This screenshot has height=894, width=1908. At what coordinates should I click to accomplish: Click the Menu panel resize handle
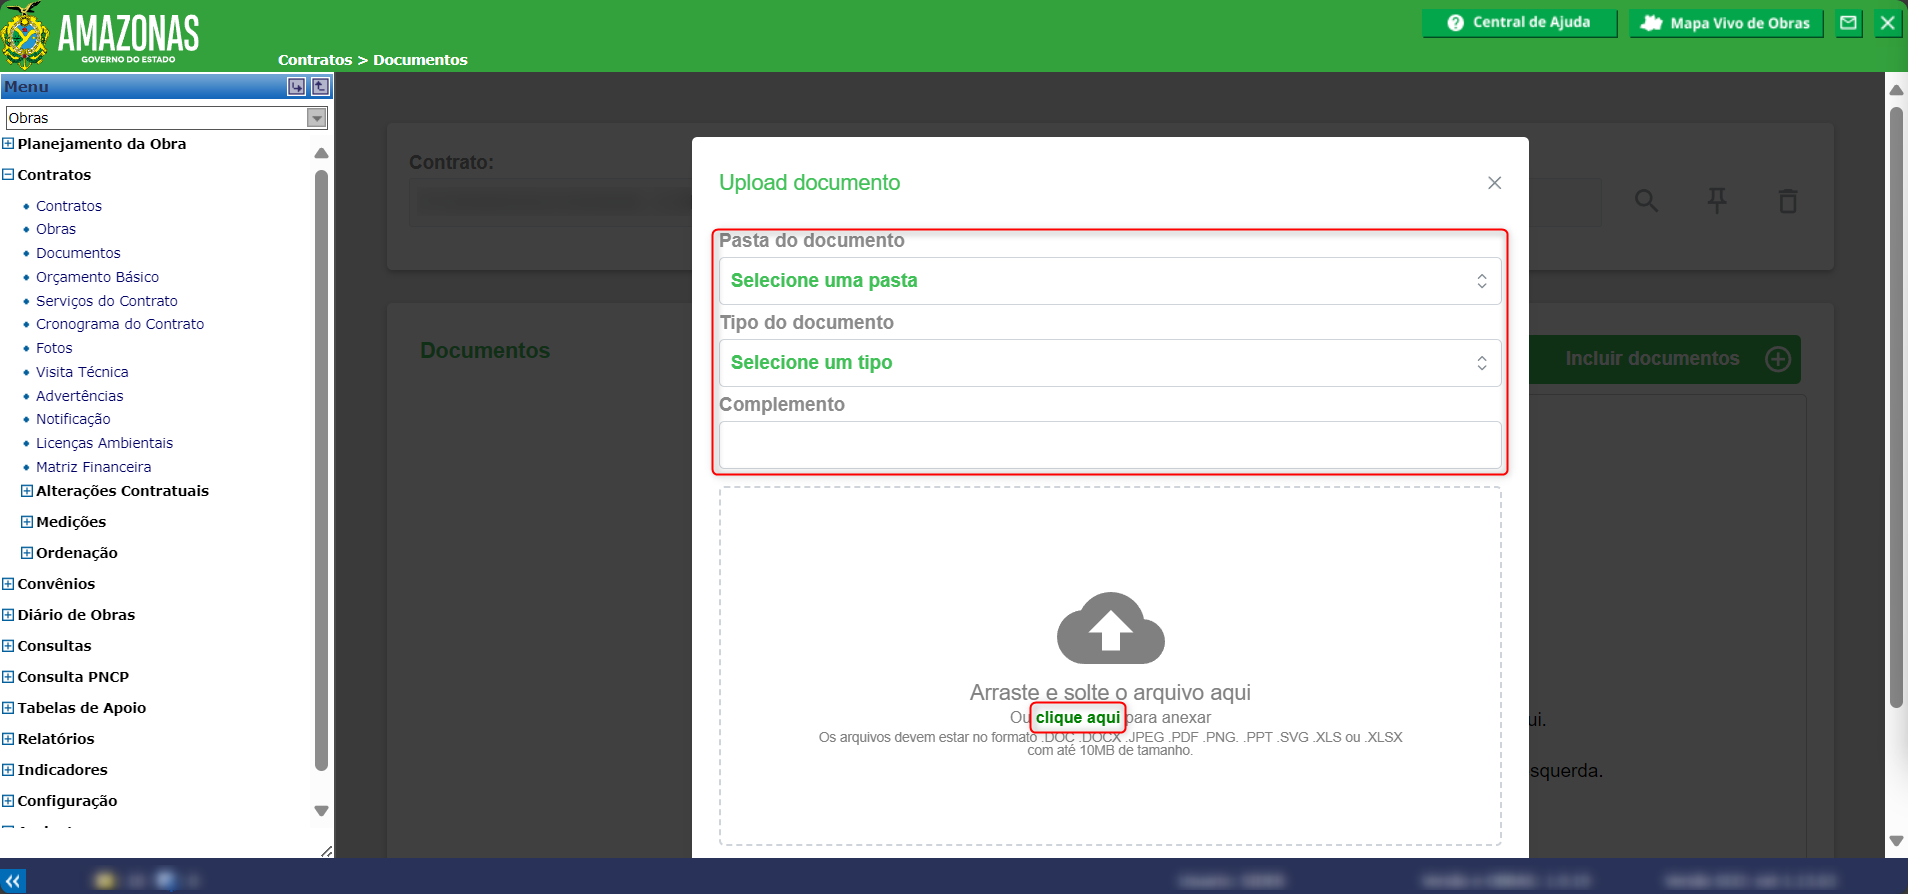click(x=326, y=851)
